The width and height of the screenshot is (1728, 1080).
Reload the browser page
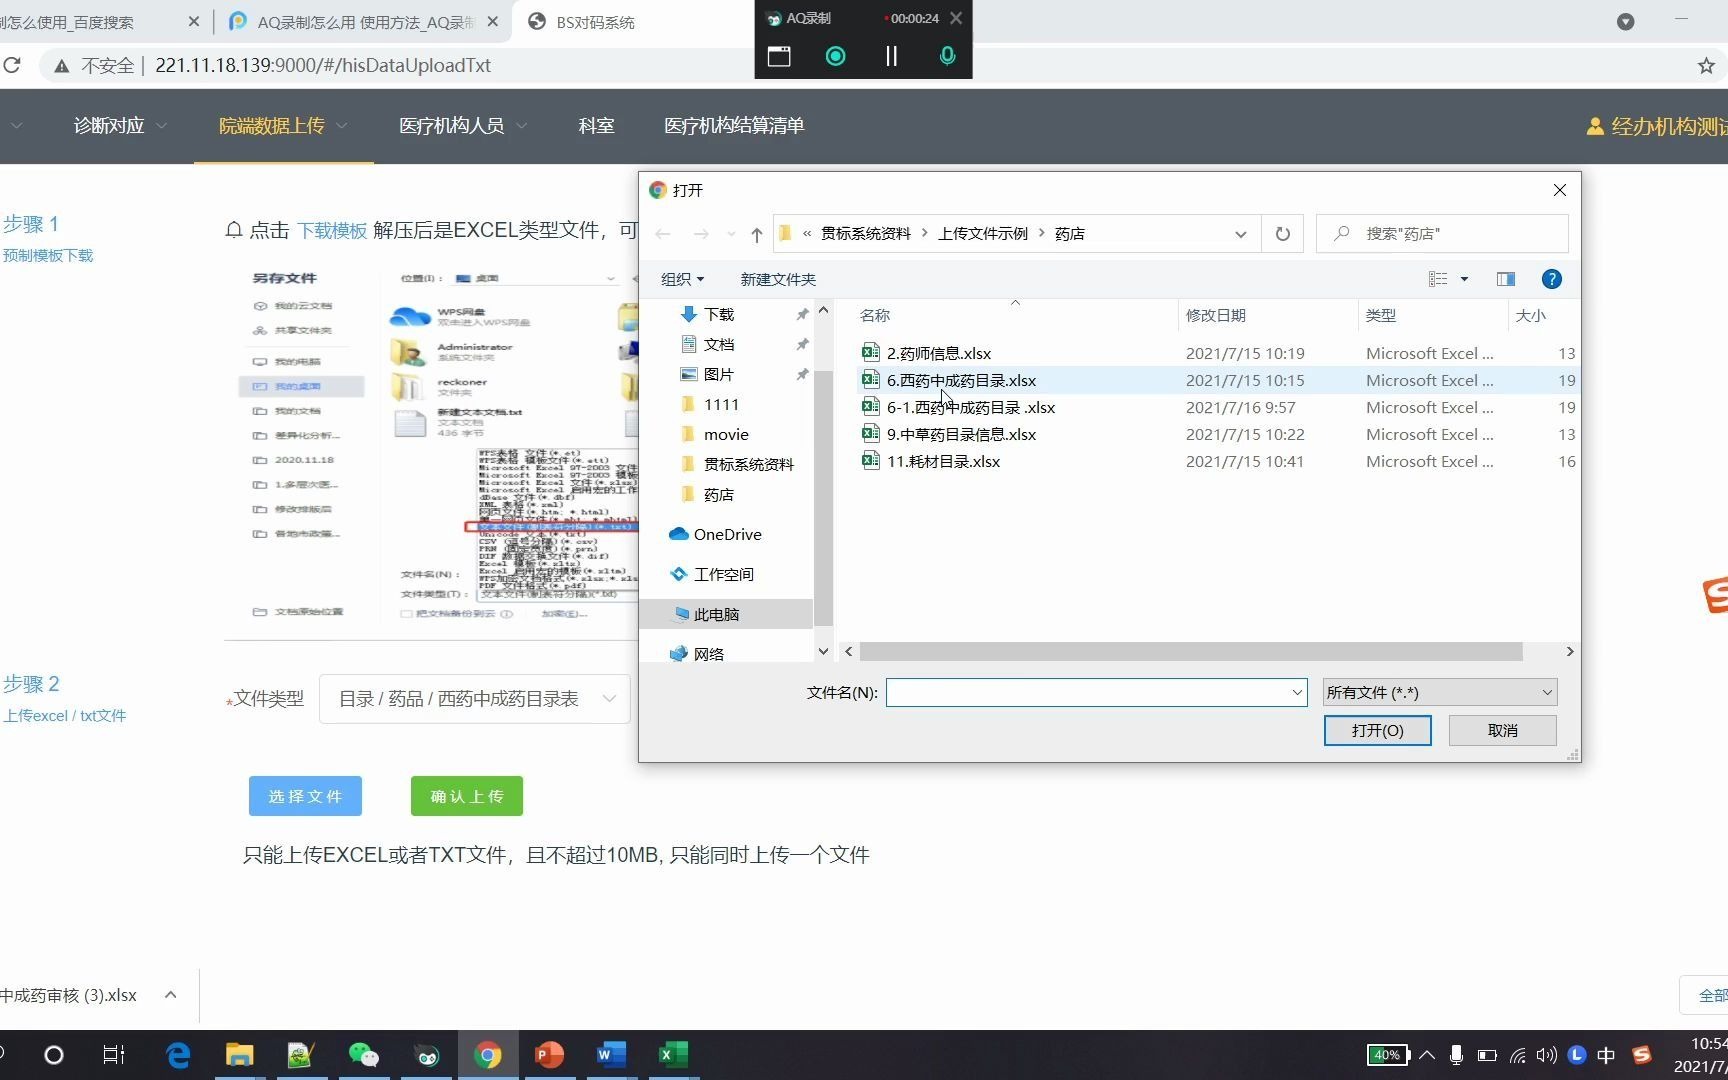click(x=12, y=66)
